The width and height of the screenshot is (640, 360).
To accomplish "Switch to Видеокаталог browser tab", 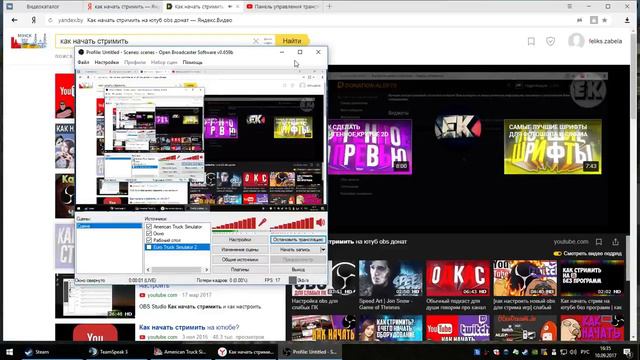I will (42, 7).
